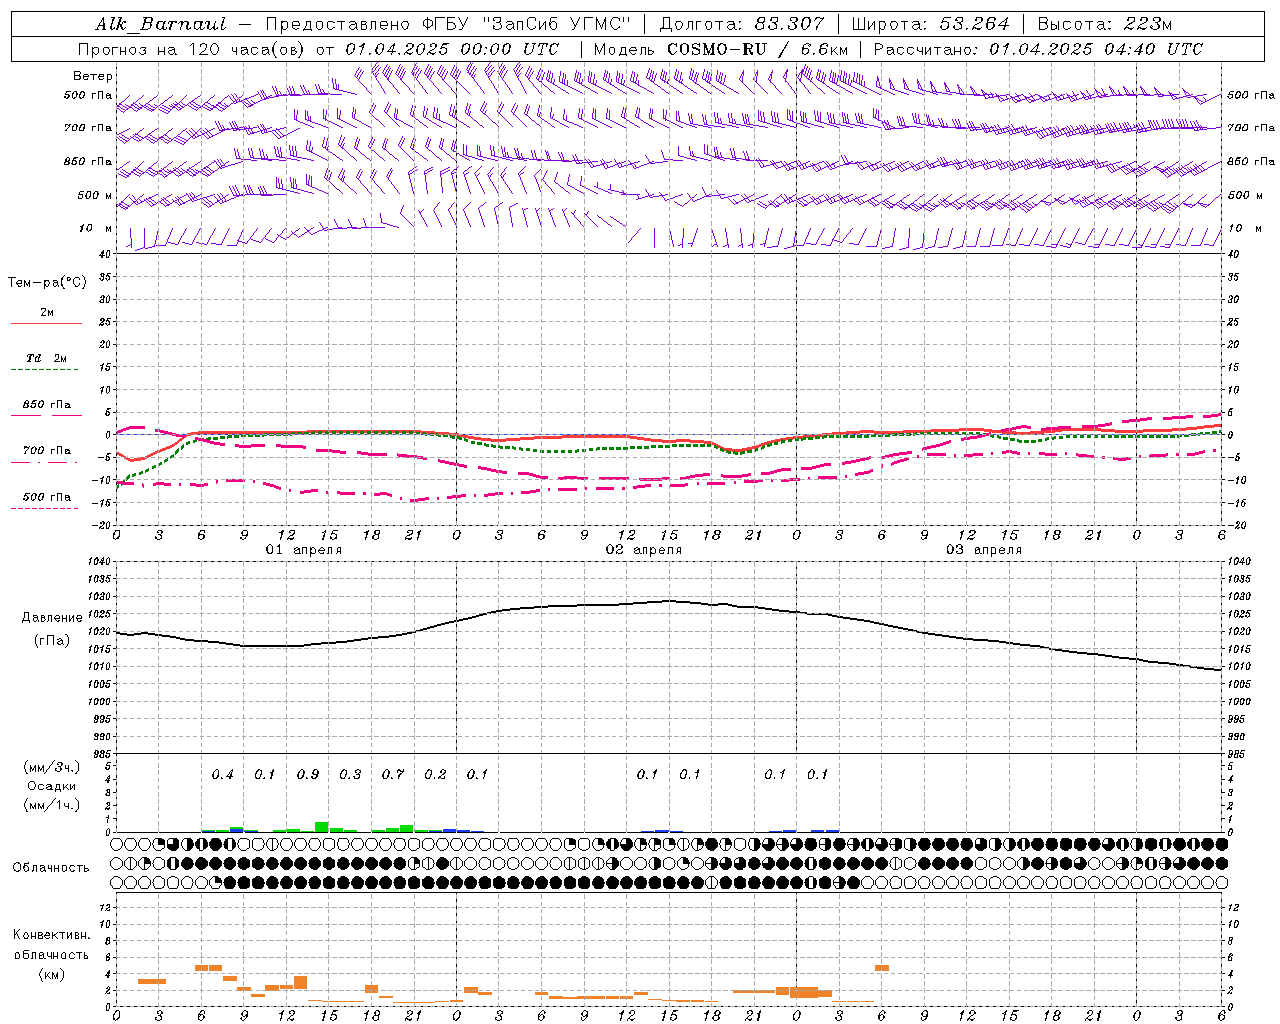Click the 0.7 precipitation total

coord(393,775)
